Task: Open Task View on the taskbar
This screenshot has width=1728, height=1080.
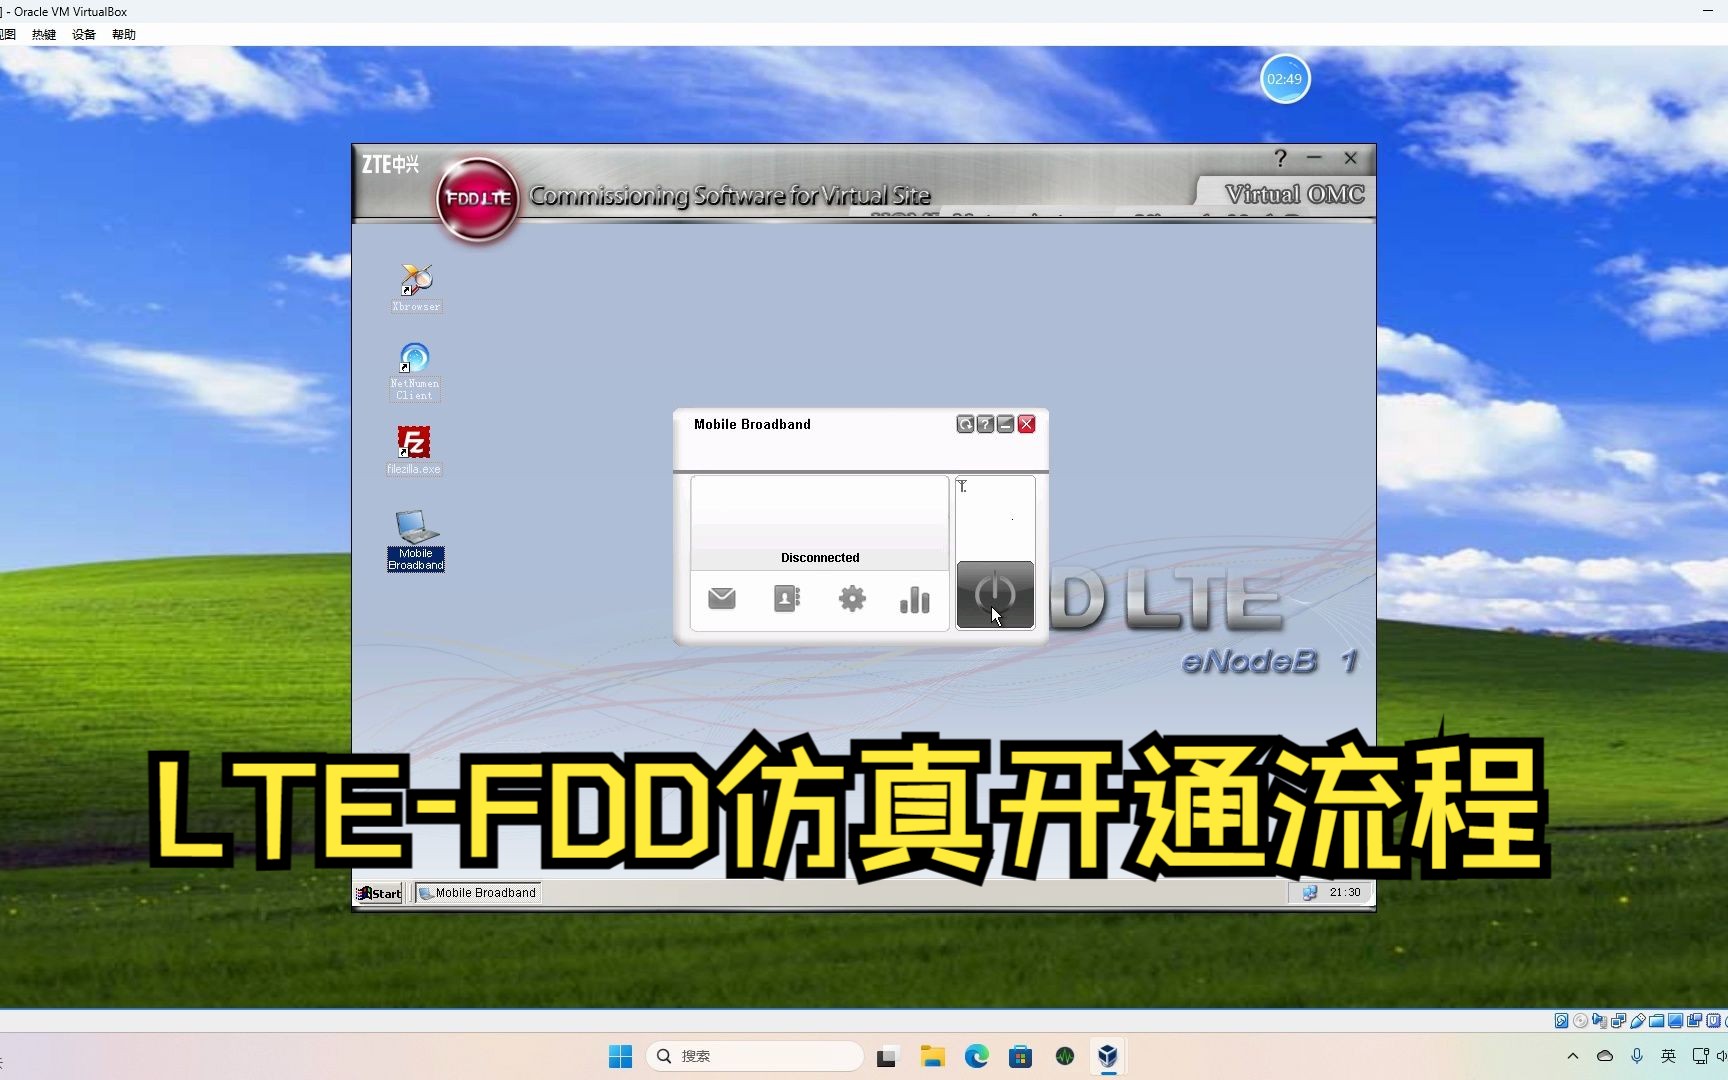Action: coord(887,1056)
